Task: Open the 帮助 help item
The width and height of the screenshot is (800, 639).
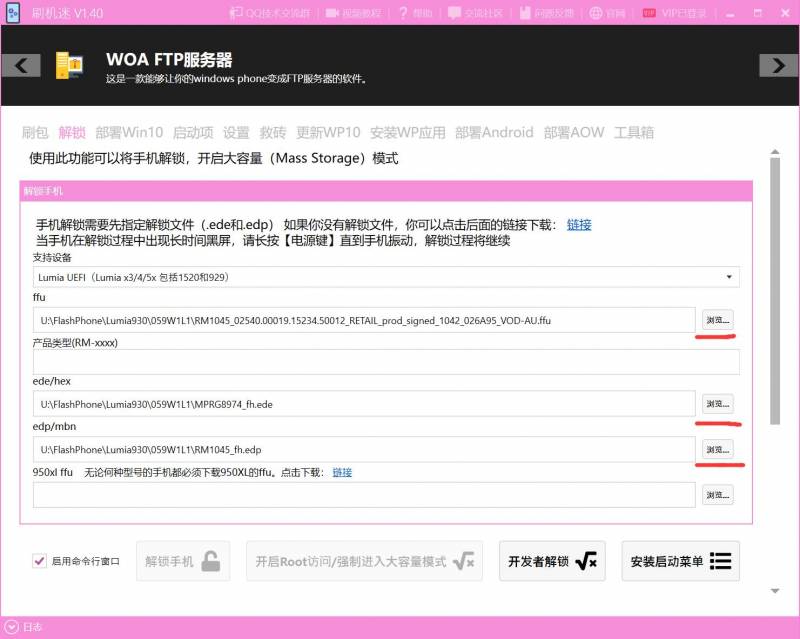Action: pos(415,13)
